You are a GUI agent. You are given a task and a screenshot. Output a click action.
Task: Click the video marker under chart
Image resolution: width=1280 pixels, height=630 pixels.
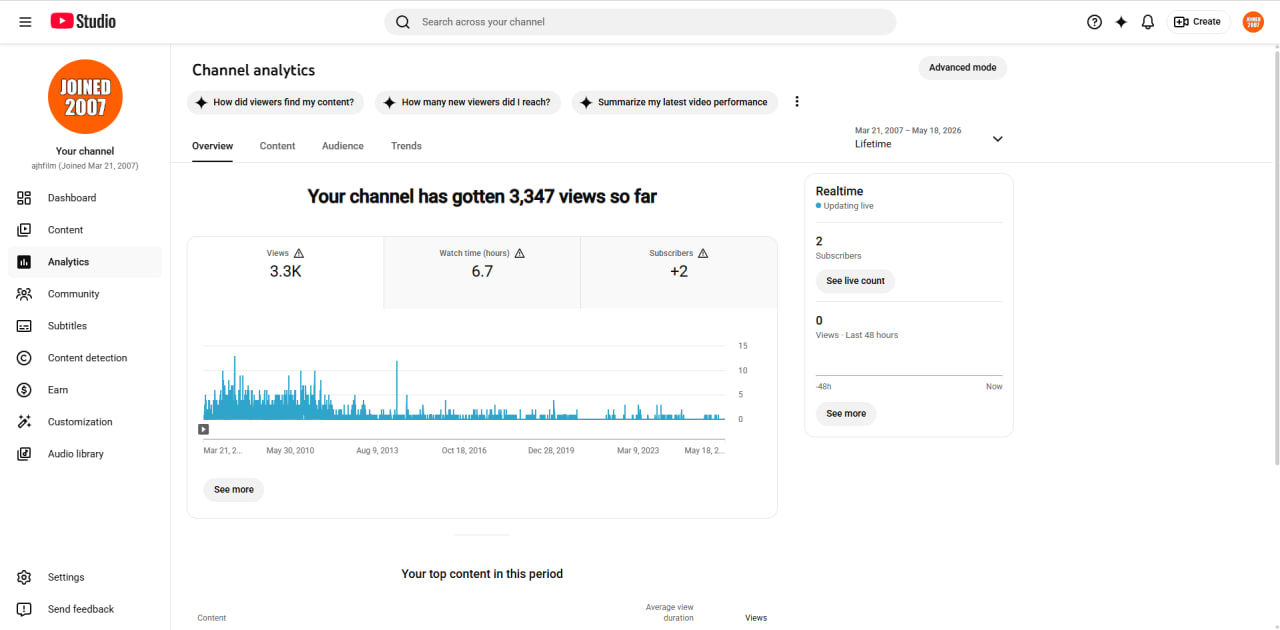pos(204,429)
